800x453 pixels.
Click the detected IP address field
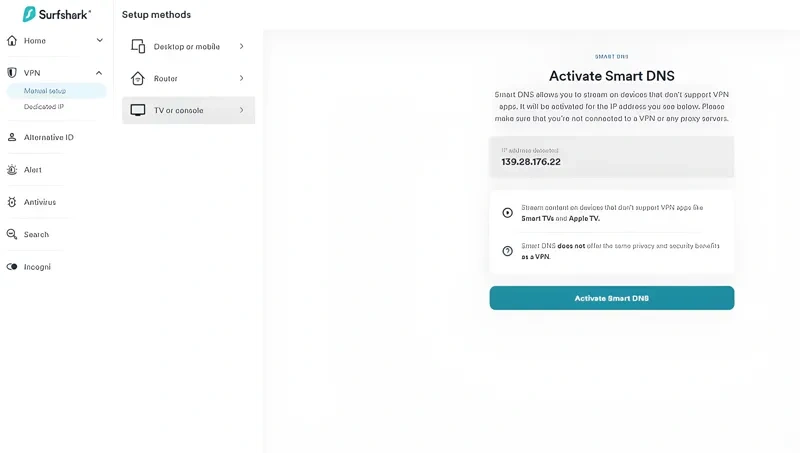click(x=611, y=157)
